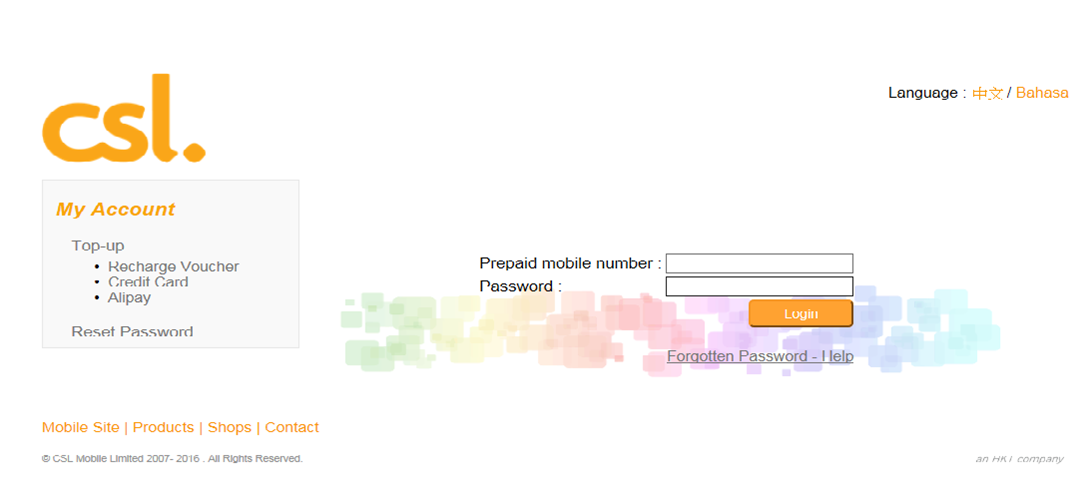Click the orange Login button

point(801,314)
